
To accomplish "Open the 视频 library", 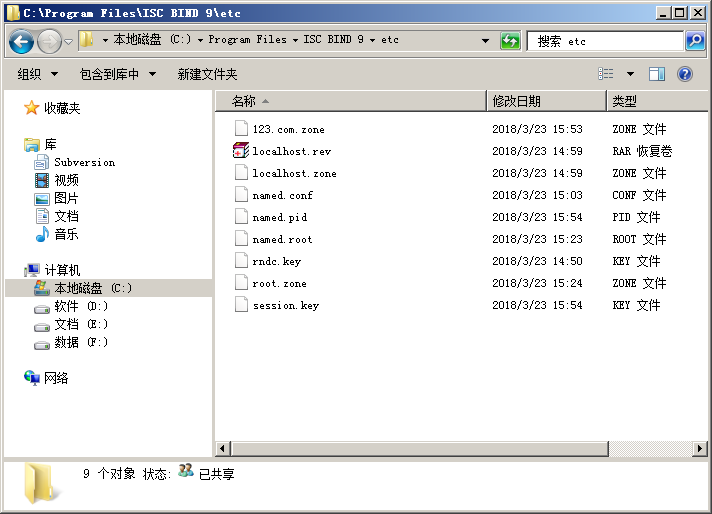I will point(66,180).
